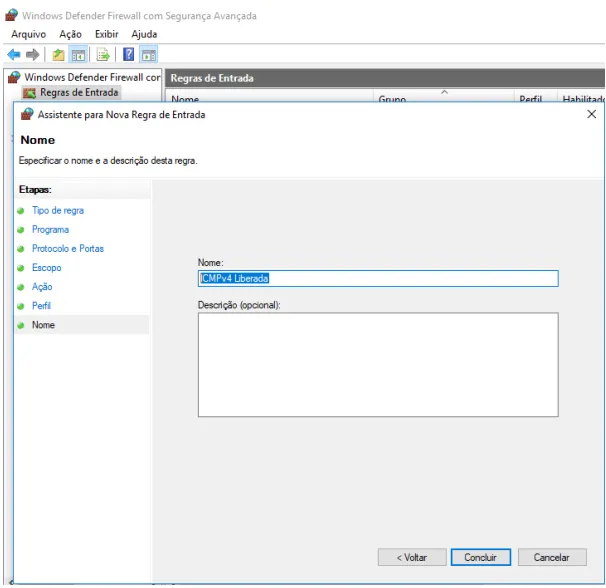Viewport: 606px width, 588px height.
Task: Select Regras de Entrada in the tree
Action: 79,92
